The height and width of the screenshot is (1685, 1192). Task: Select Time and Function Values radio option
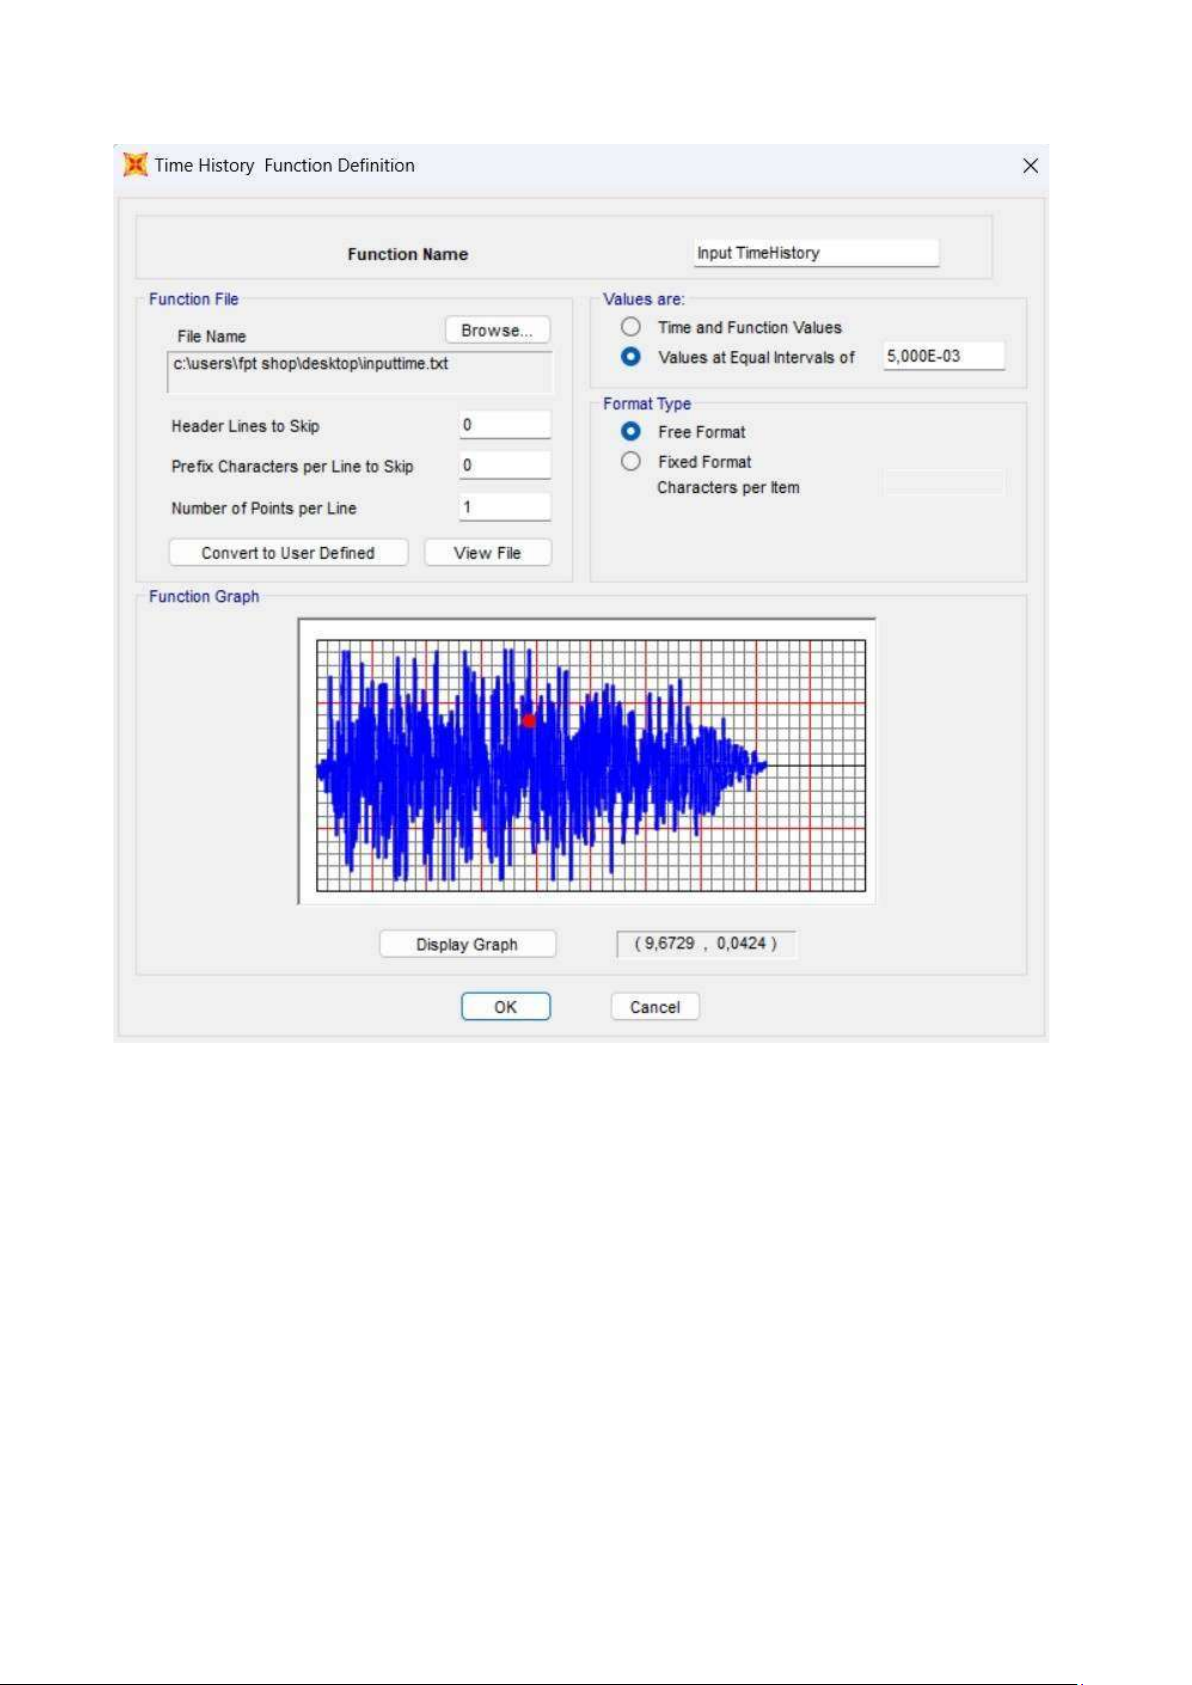click(631, 327)
